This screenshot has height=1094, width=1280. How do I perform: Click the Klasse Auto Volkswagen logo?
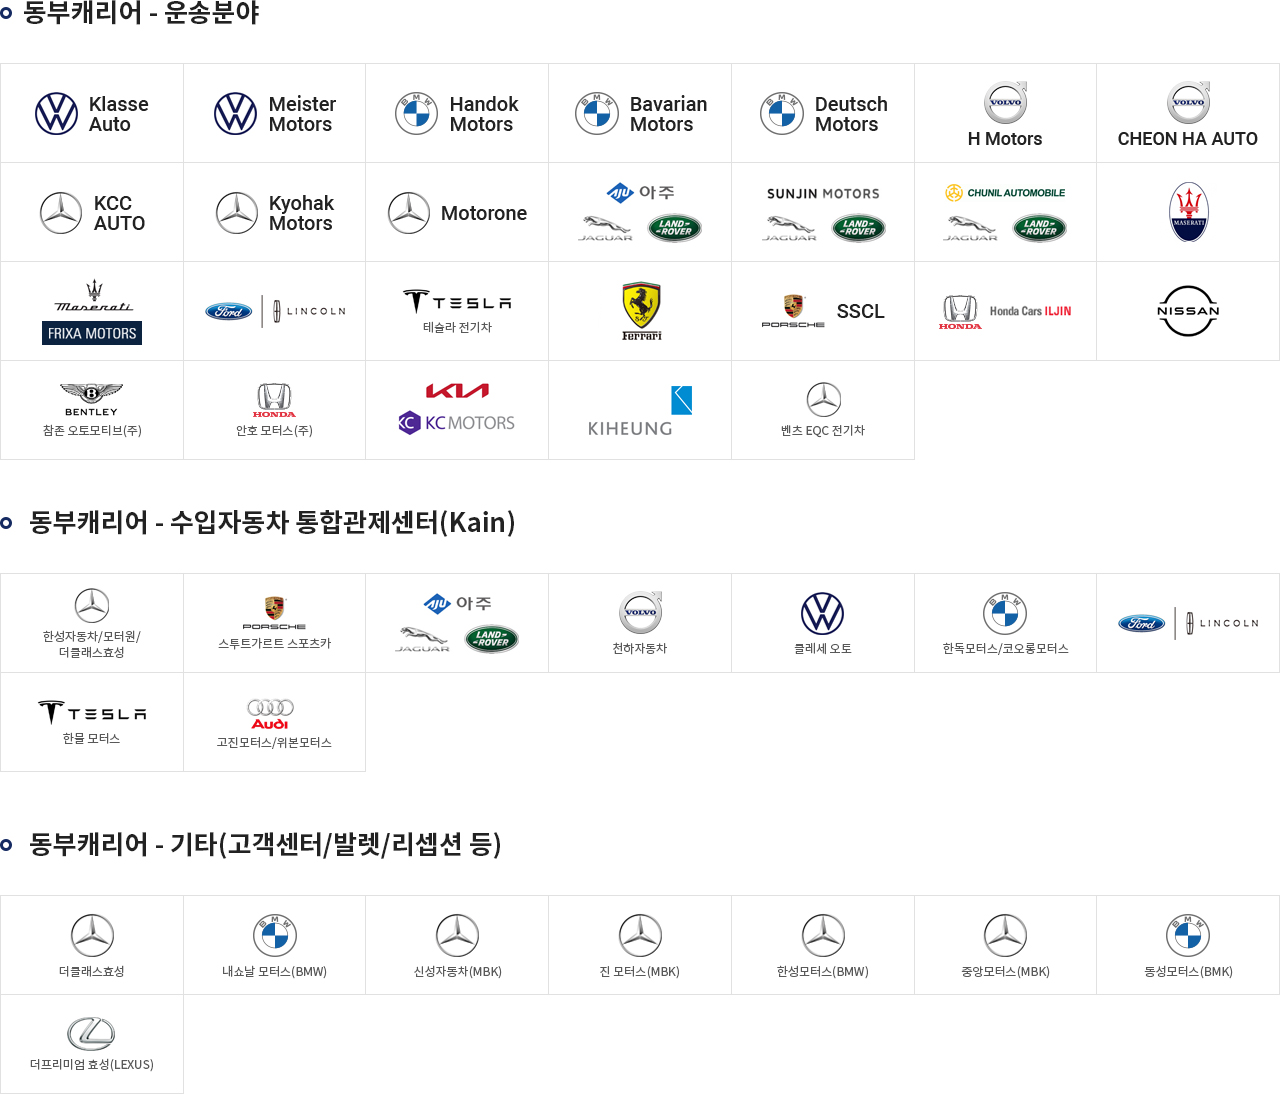click(x=57, y=114)
